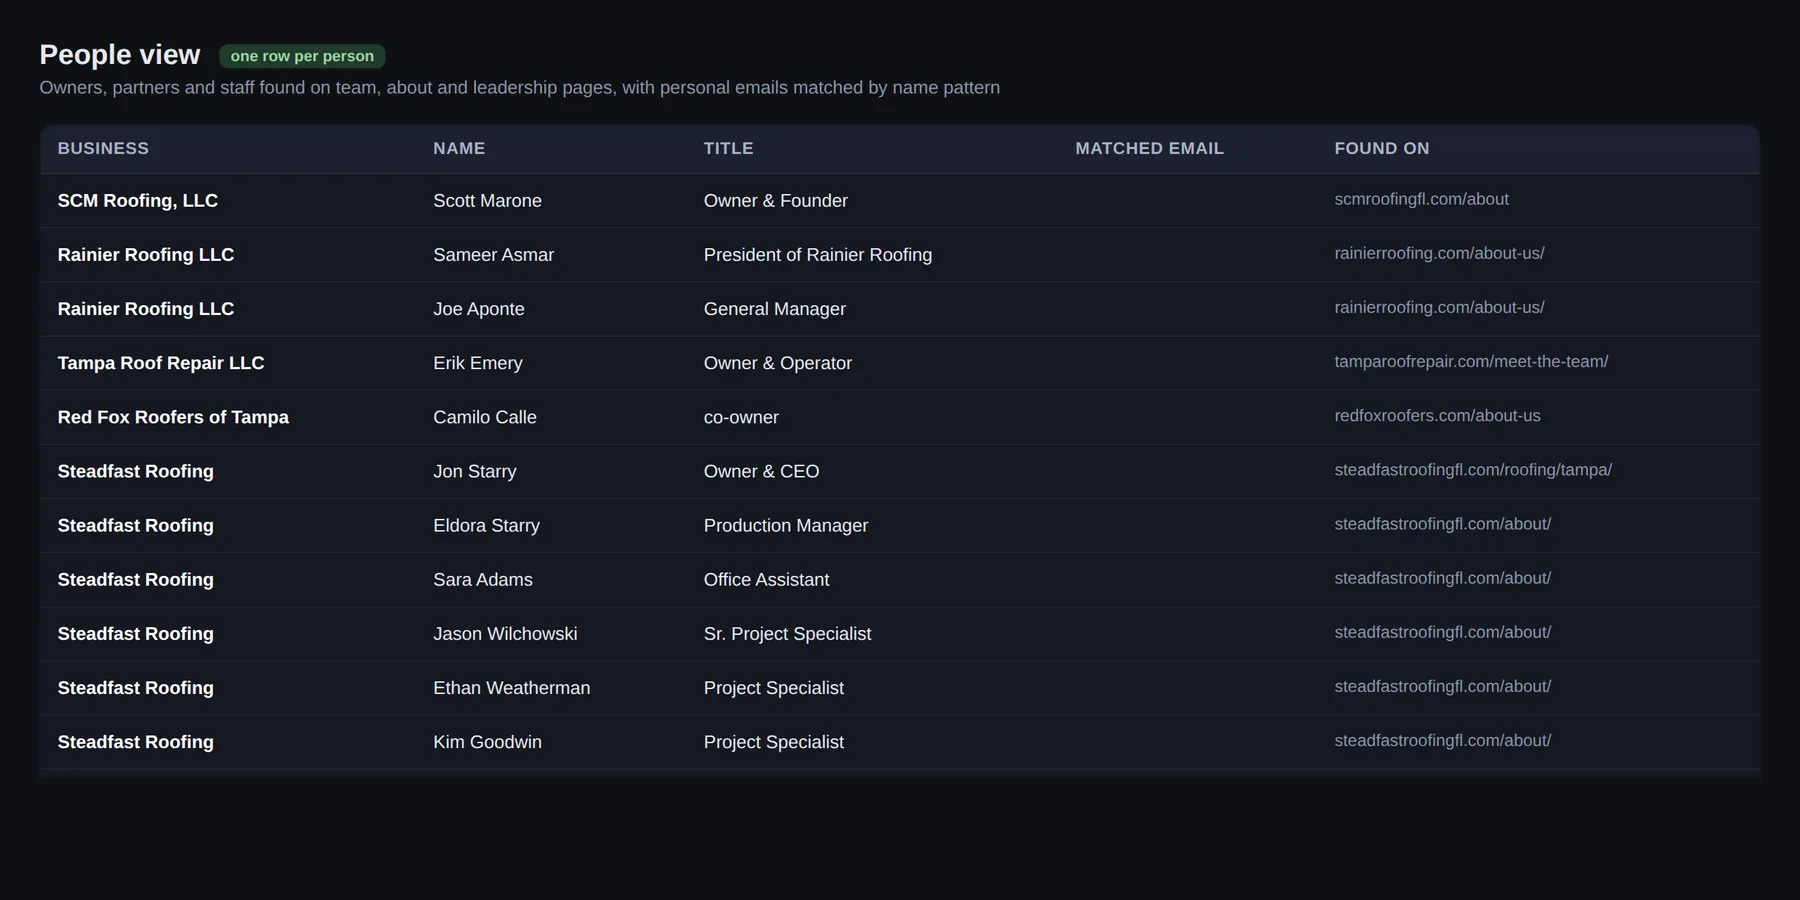Screen dimensions: 1800x900
Task: Click the name Camilo Calle
Action: pos(485,417)
